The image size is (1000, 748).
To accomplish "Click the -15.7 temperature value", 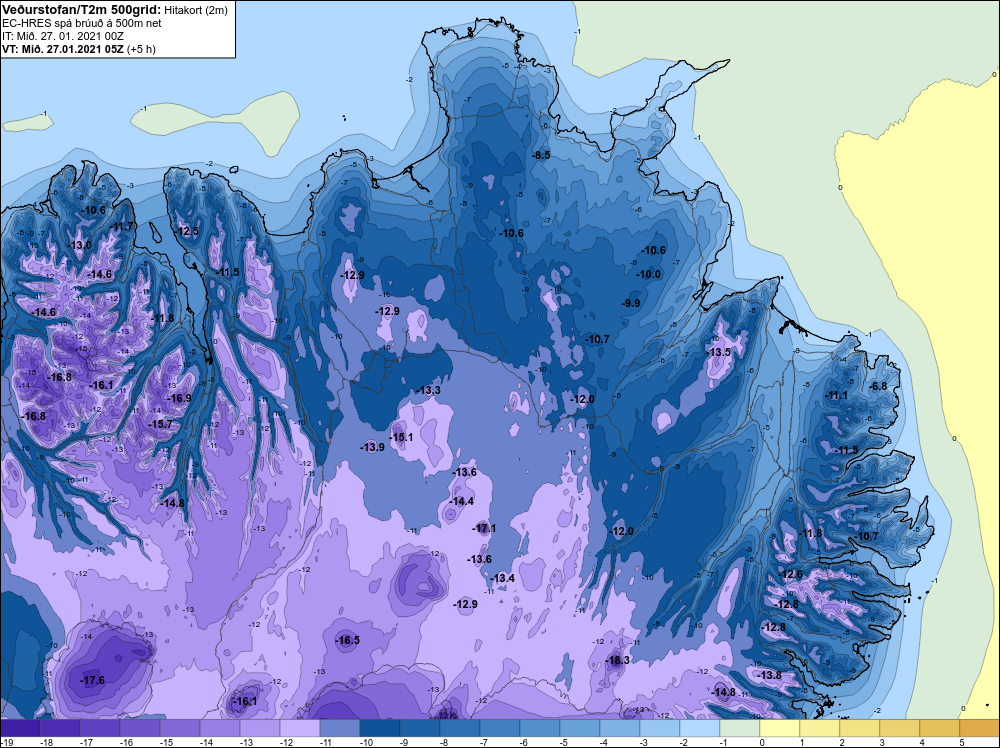I will [x=161, y=424].
